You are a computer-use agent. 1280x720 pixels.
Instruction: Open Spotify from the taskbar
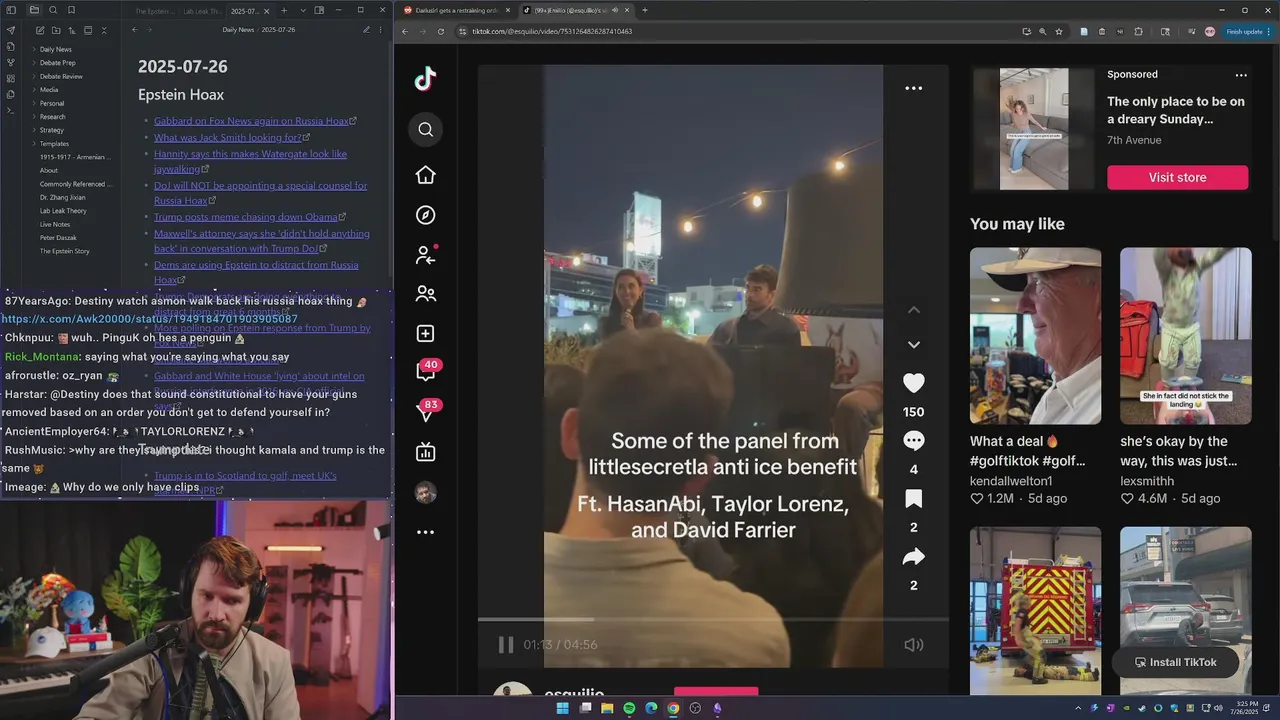coord(629,708)
